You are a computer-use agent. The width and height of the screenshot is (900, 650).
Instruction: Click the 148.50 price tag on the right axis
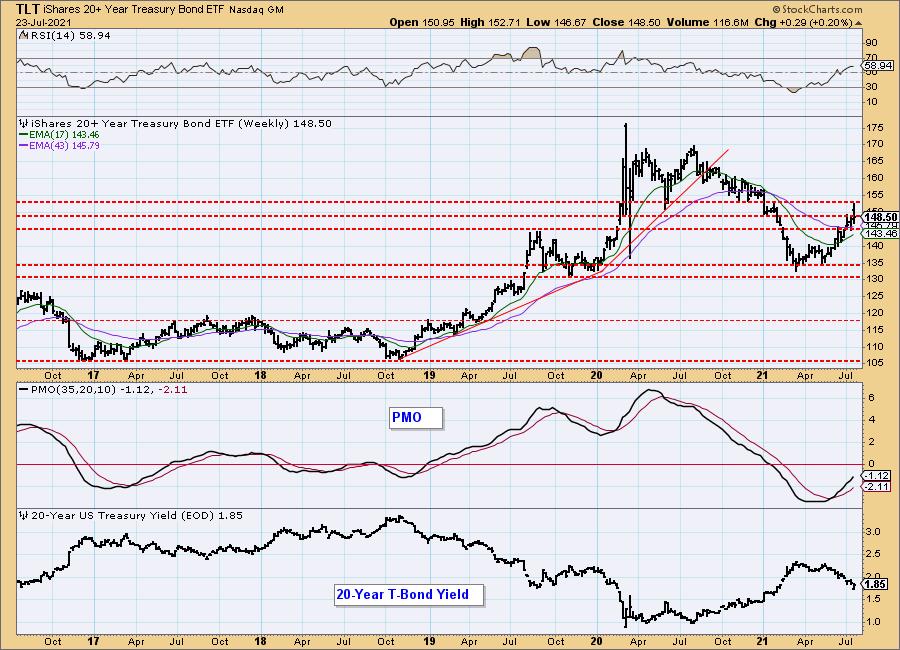coord(880,217)
